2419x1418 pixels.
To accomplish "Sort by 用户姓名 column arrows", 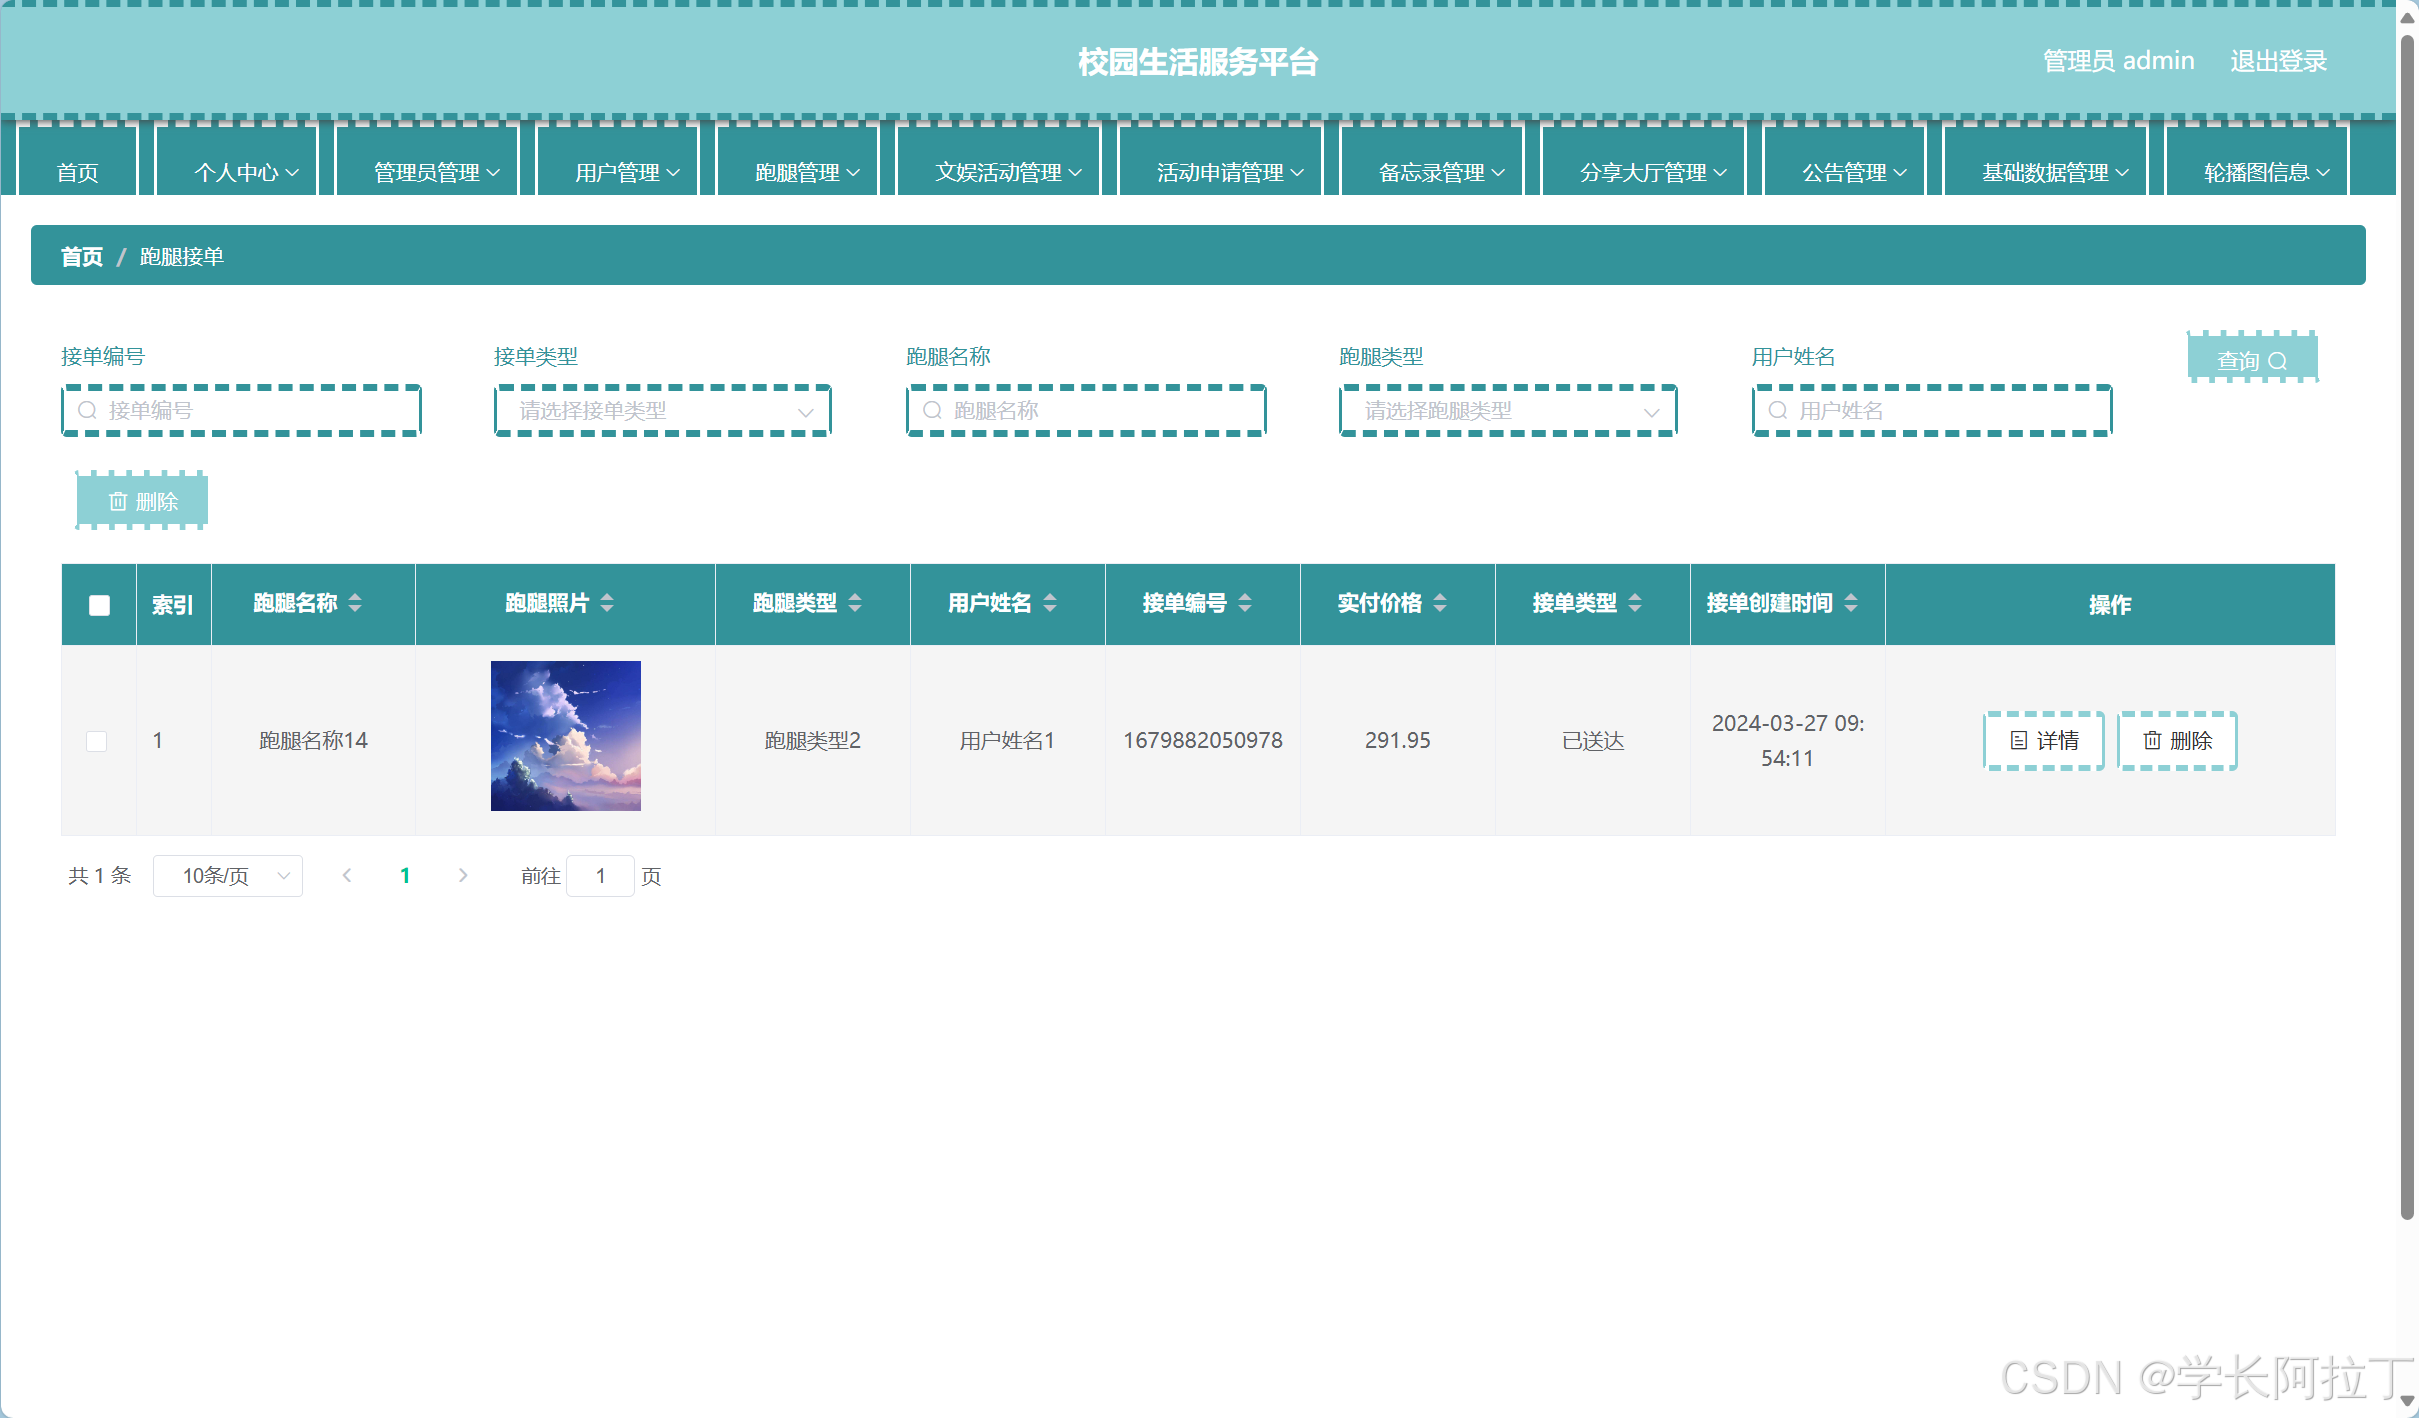I will (x=1050, y=603).
